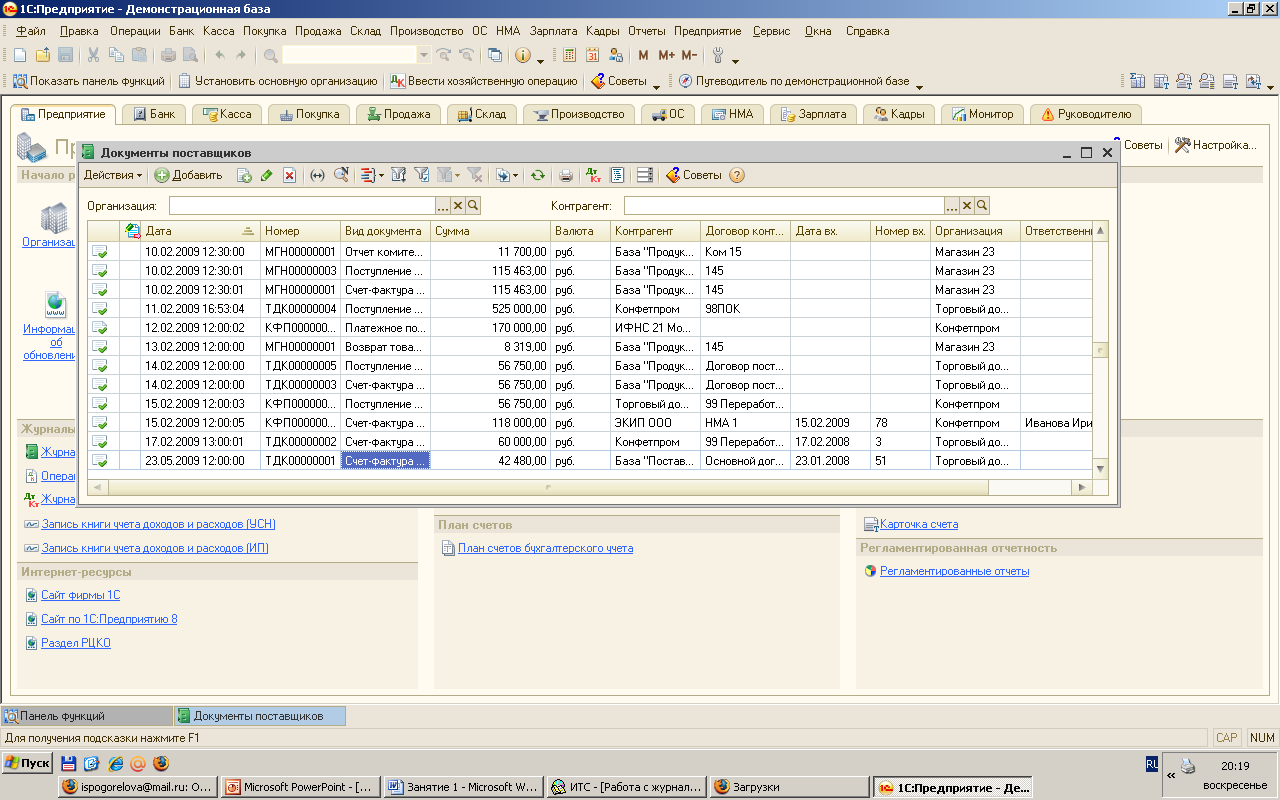The image size is (1280, 800).
Task: Click the Контрагент input field
Action: click(784, 205)
